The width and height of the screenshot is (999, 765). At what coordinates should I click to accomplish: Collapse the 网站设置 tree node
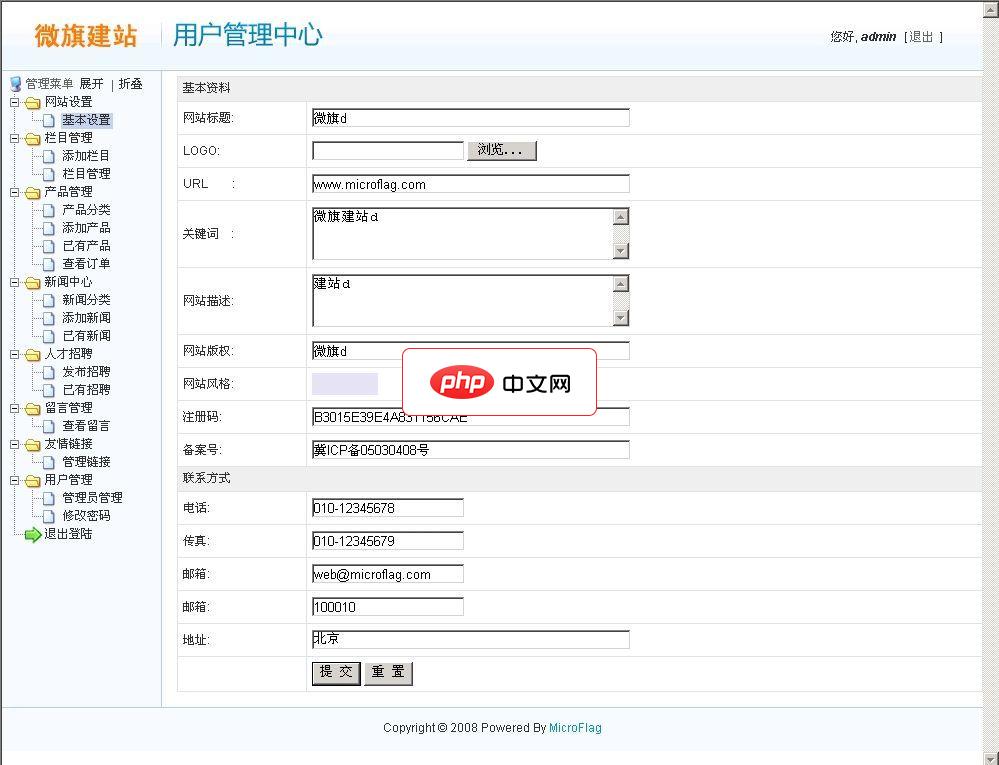[x=14, y=102]
